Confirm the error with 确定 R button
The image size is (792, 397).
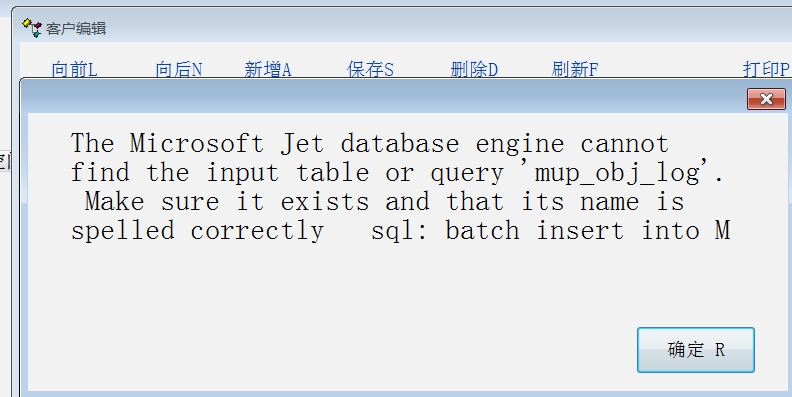[696, 350]
